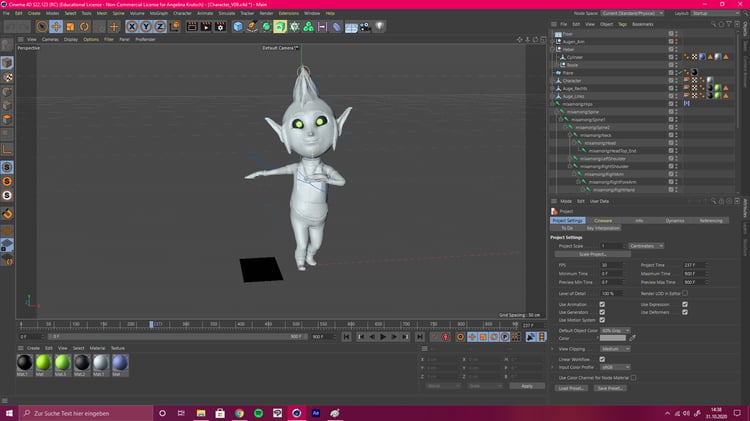Render to Picture Viewer
Image resolution: width=750 pixels, height=421 pixels.
(206, 27)
